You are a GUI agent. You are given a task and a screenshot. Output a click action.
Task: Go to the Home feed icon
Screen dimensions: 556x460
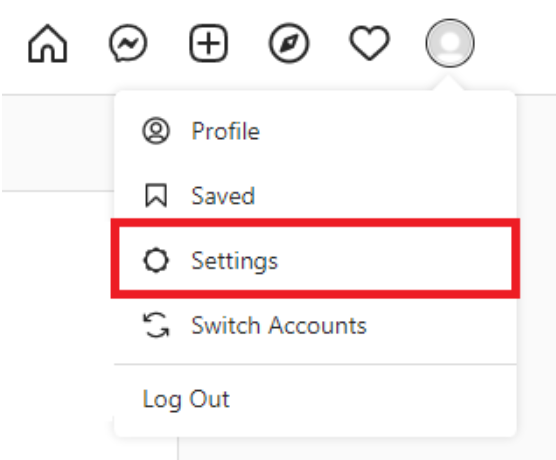[48, 44]
